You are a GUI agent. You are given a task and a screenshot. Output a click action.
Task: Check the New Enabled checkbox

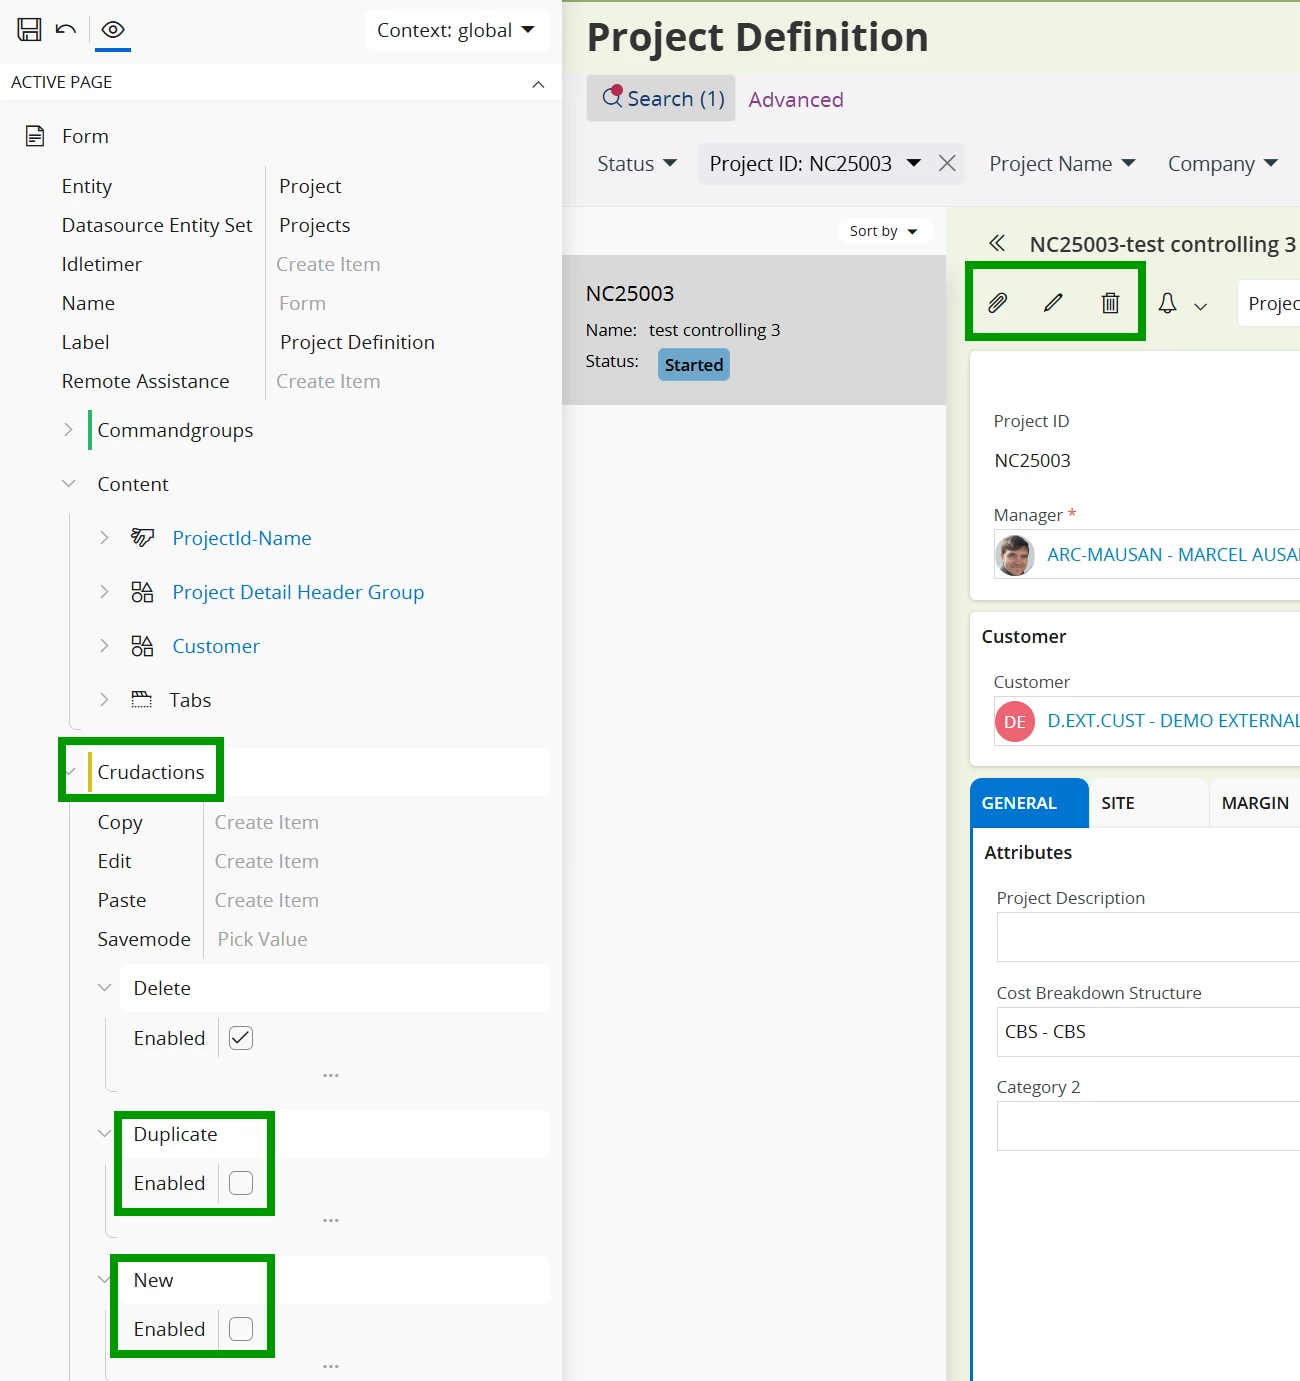click(241, 1329)
